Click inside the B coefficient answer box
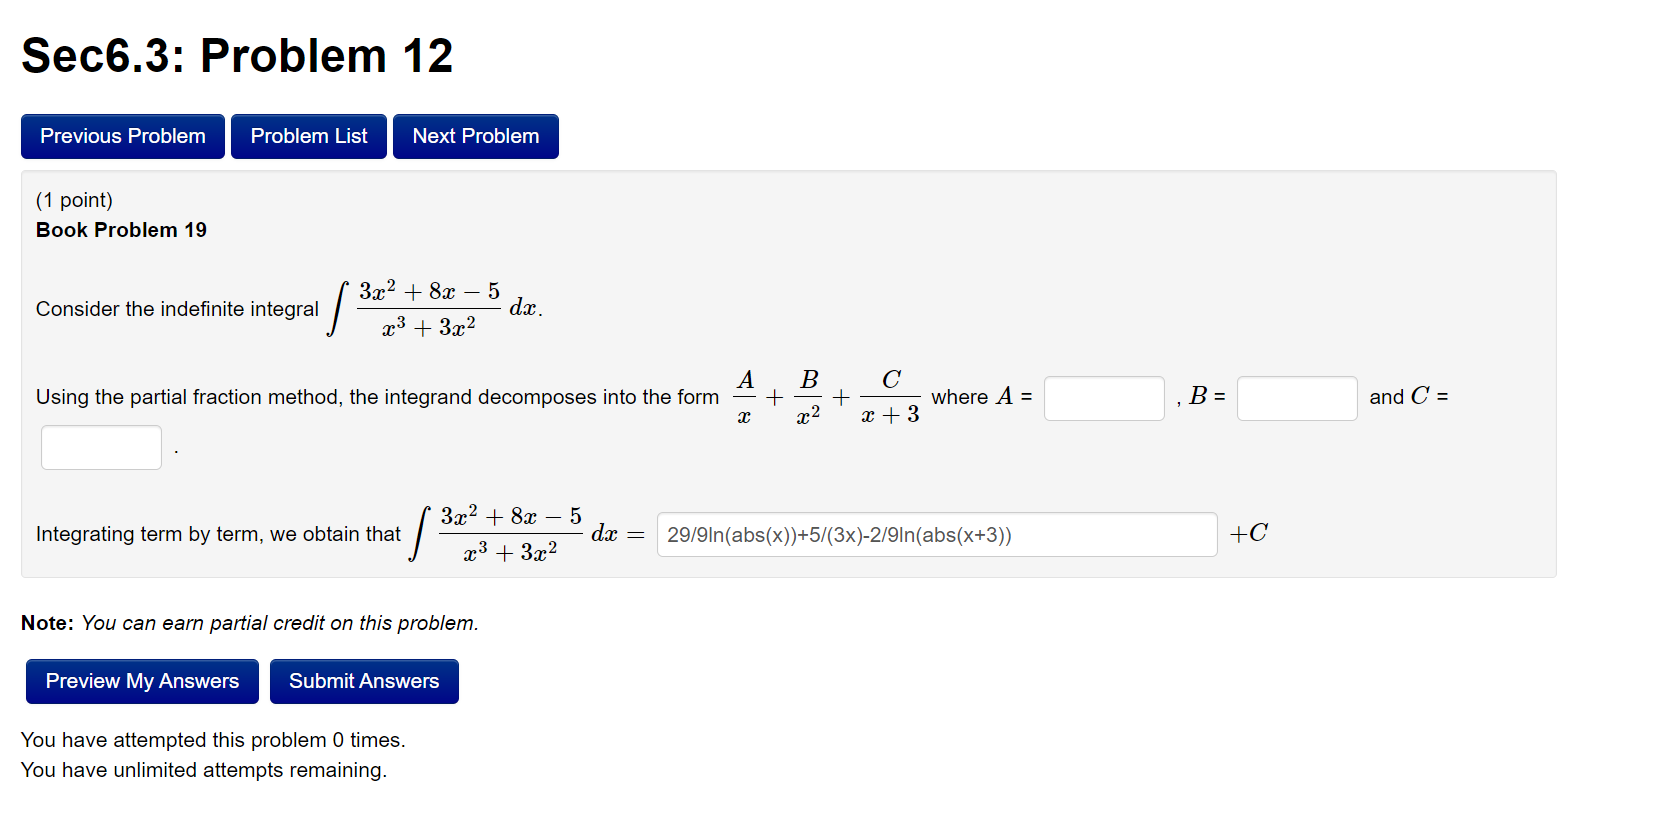 point(1297,398)
